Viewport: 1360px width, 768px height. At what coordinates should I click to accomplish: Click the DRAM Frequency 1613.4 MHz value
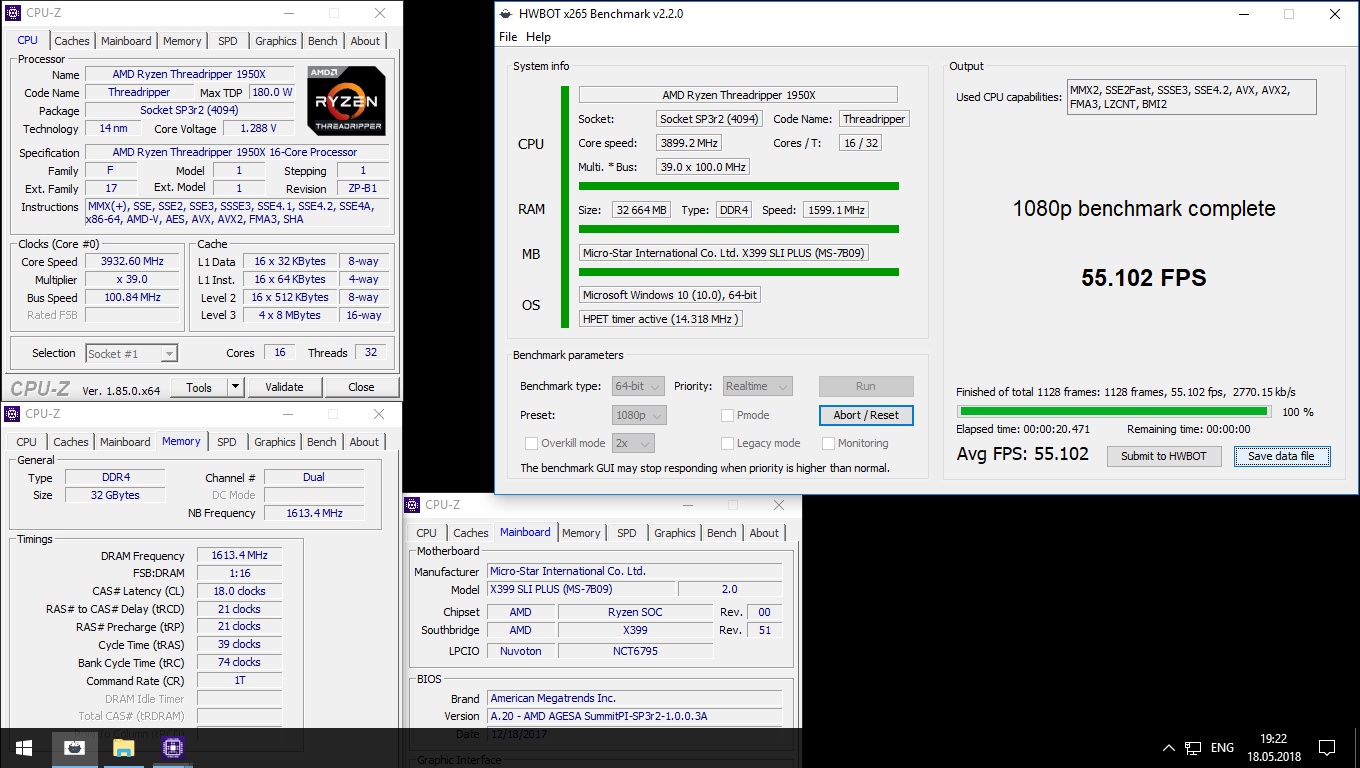pyautogui.click(x=239, y=555)
